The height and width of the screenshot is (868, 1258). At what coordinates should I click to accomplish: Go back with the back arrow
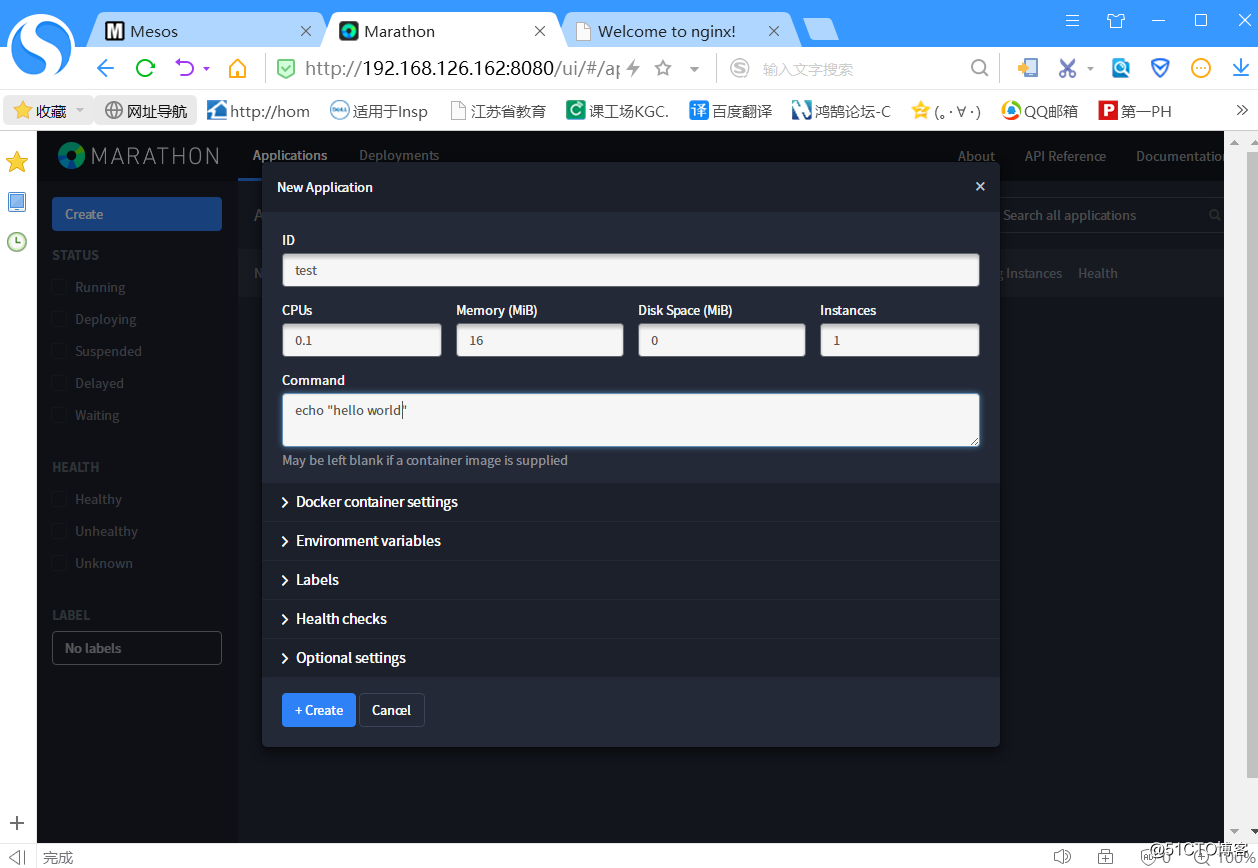(105, 68)
